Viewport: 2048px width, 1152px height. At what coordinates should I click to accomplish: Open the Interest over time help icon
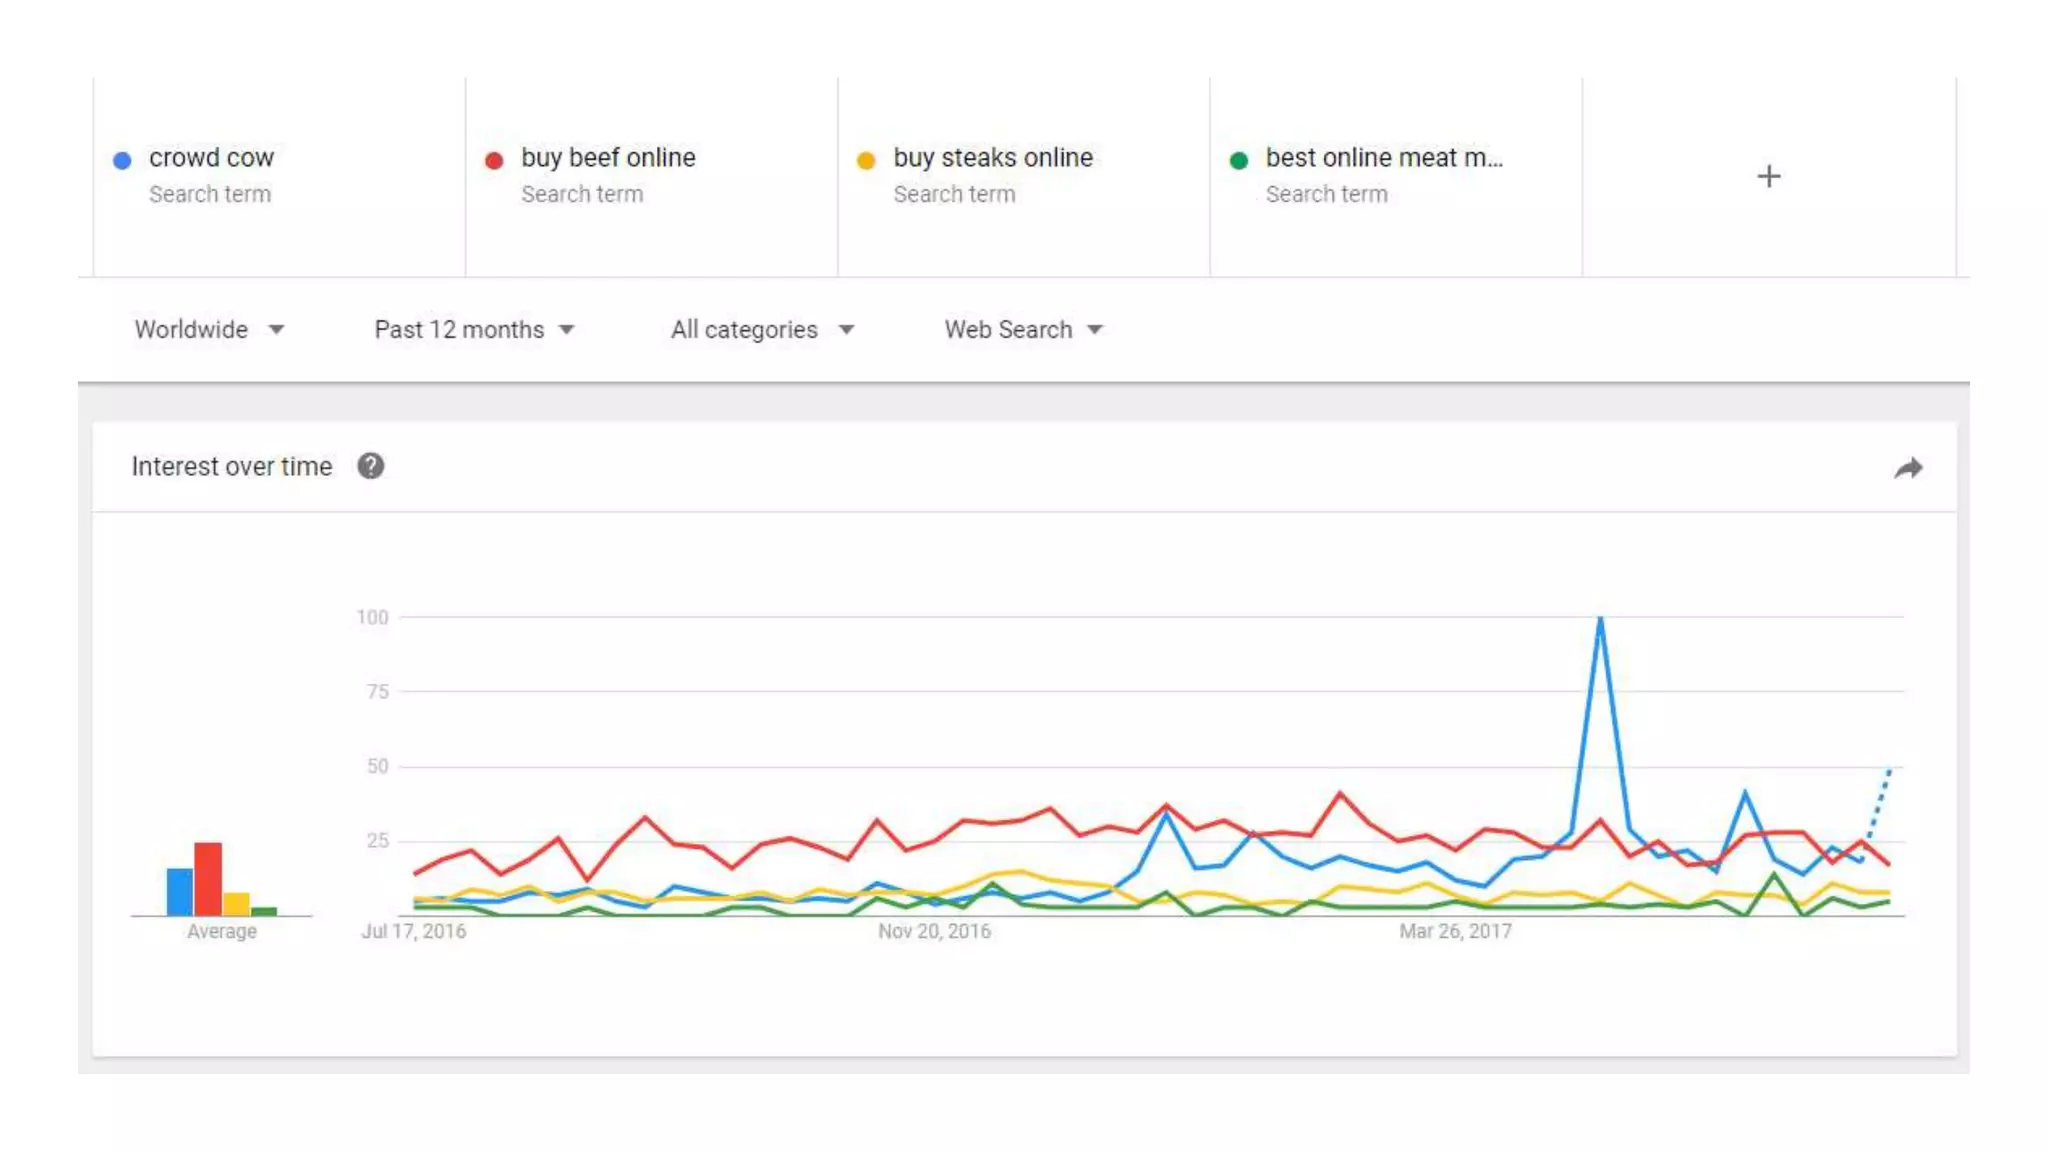[x=370, y=467]
